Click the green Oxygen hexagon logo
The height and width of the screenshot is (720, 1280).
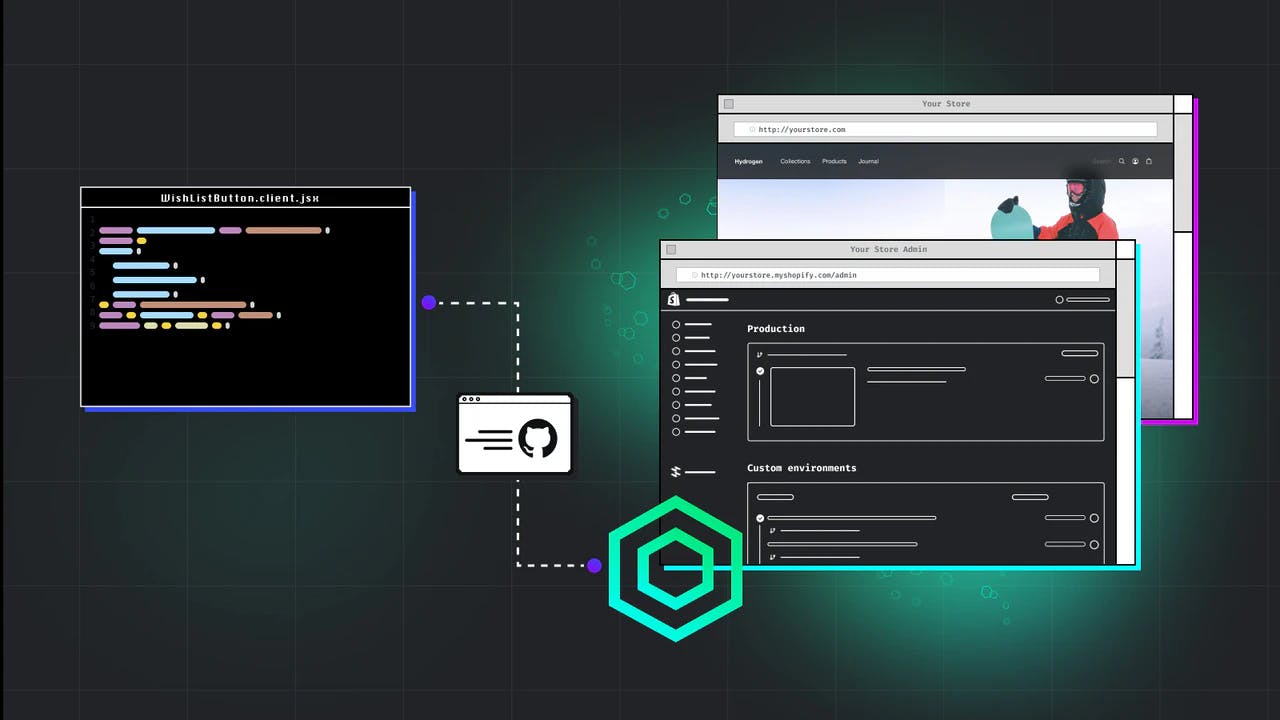[676, 568]
